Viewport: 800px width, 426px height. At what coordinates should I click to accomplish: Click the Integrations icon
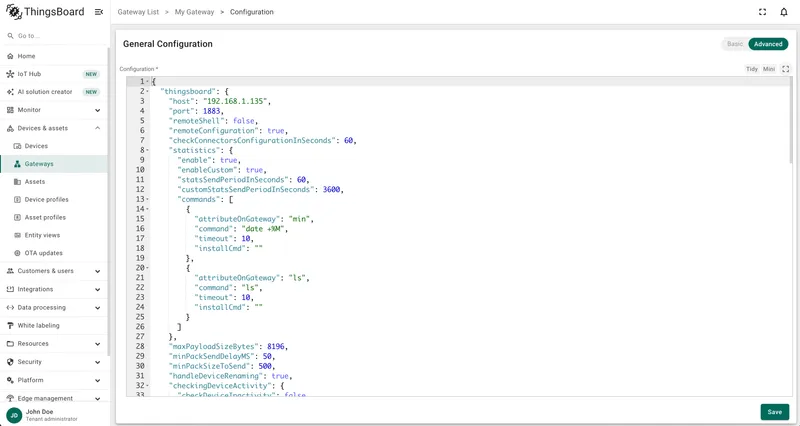coord(10,289)
